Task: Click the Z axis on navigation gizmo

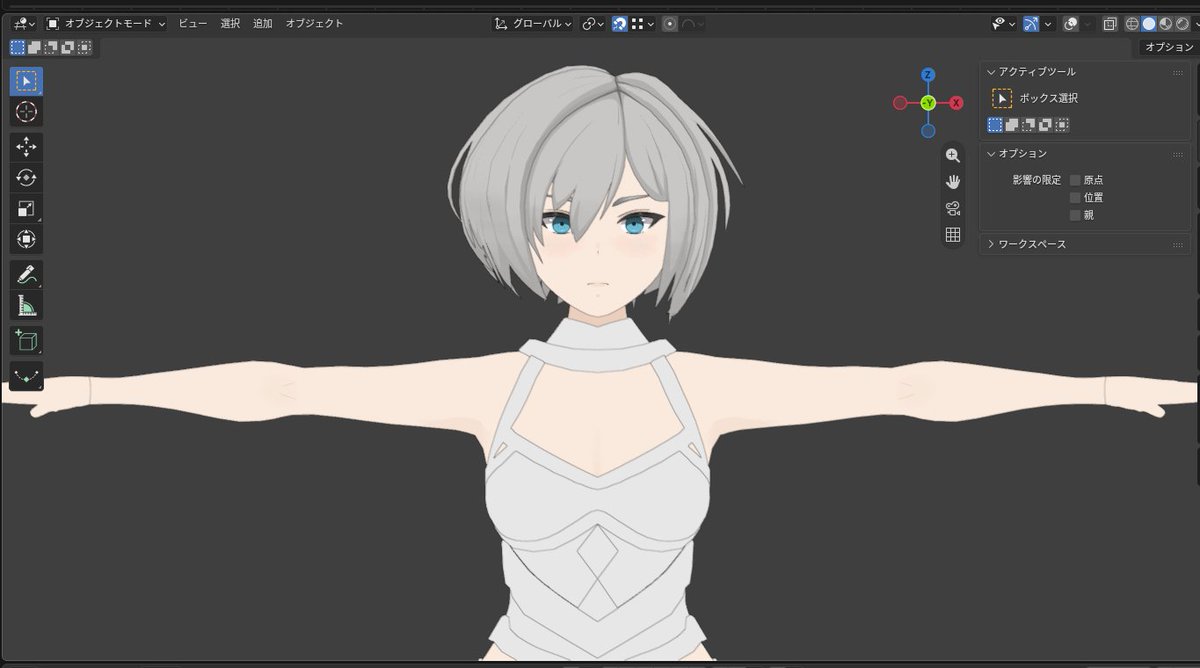Action: pos(928,75)
